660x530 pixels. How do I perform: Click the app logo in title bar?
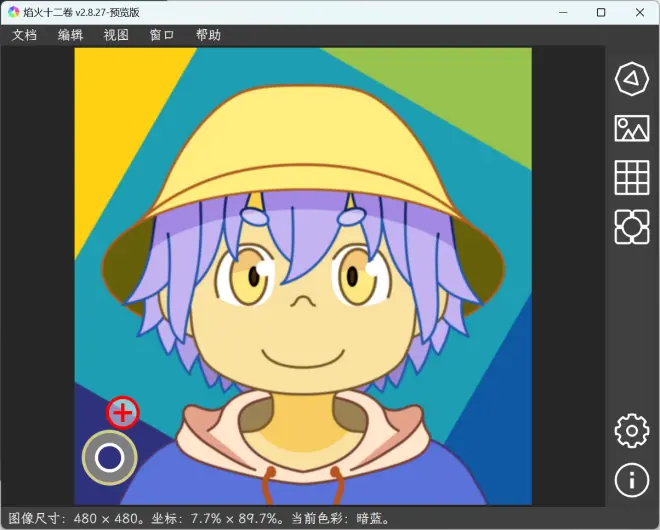(x=13, y=12)
